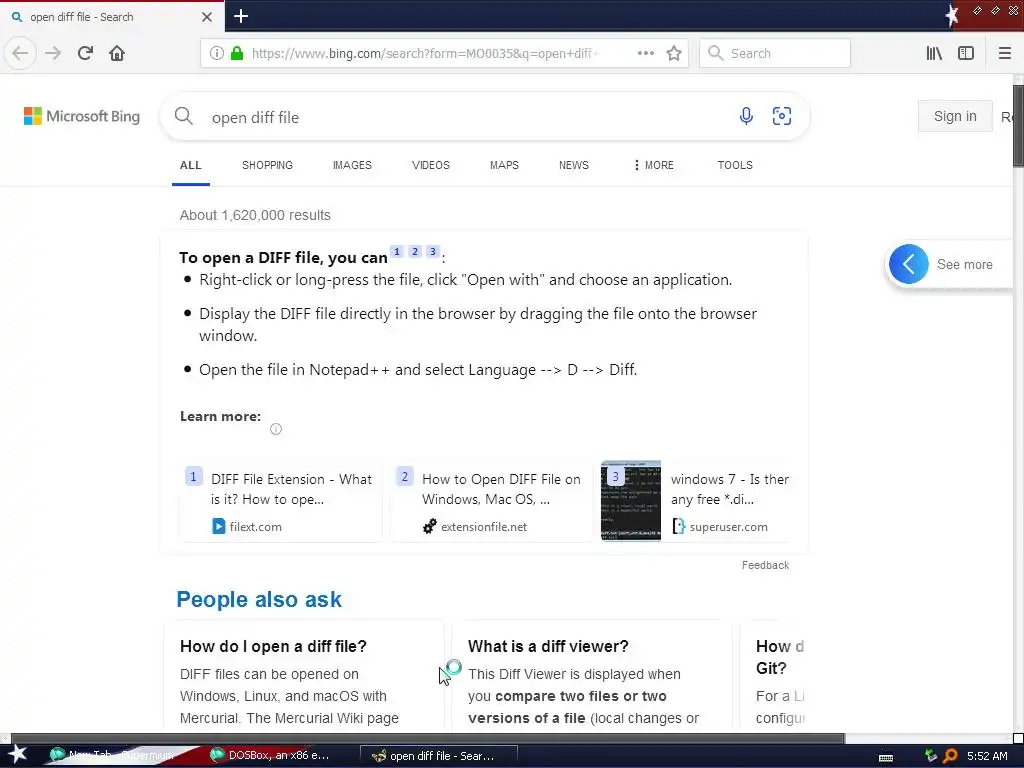Open the TOOLS option
Screen dimensions: 1024x768
(x=735, y=165)
